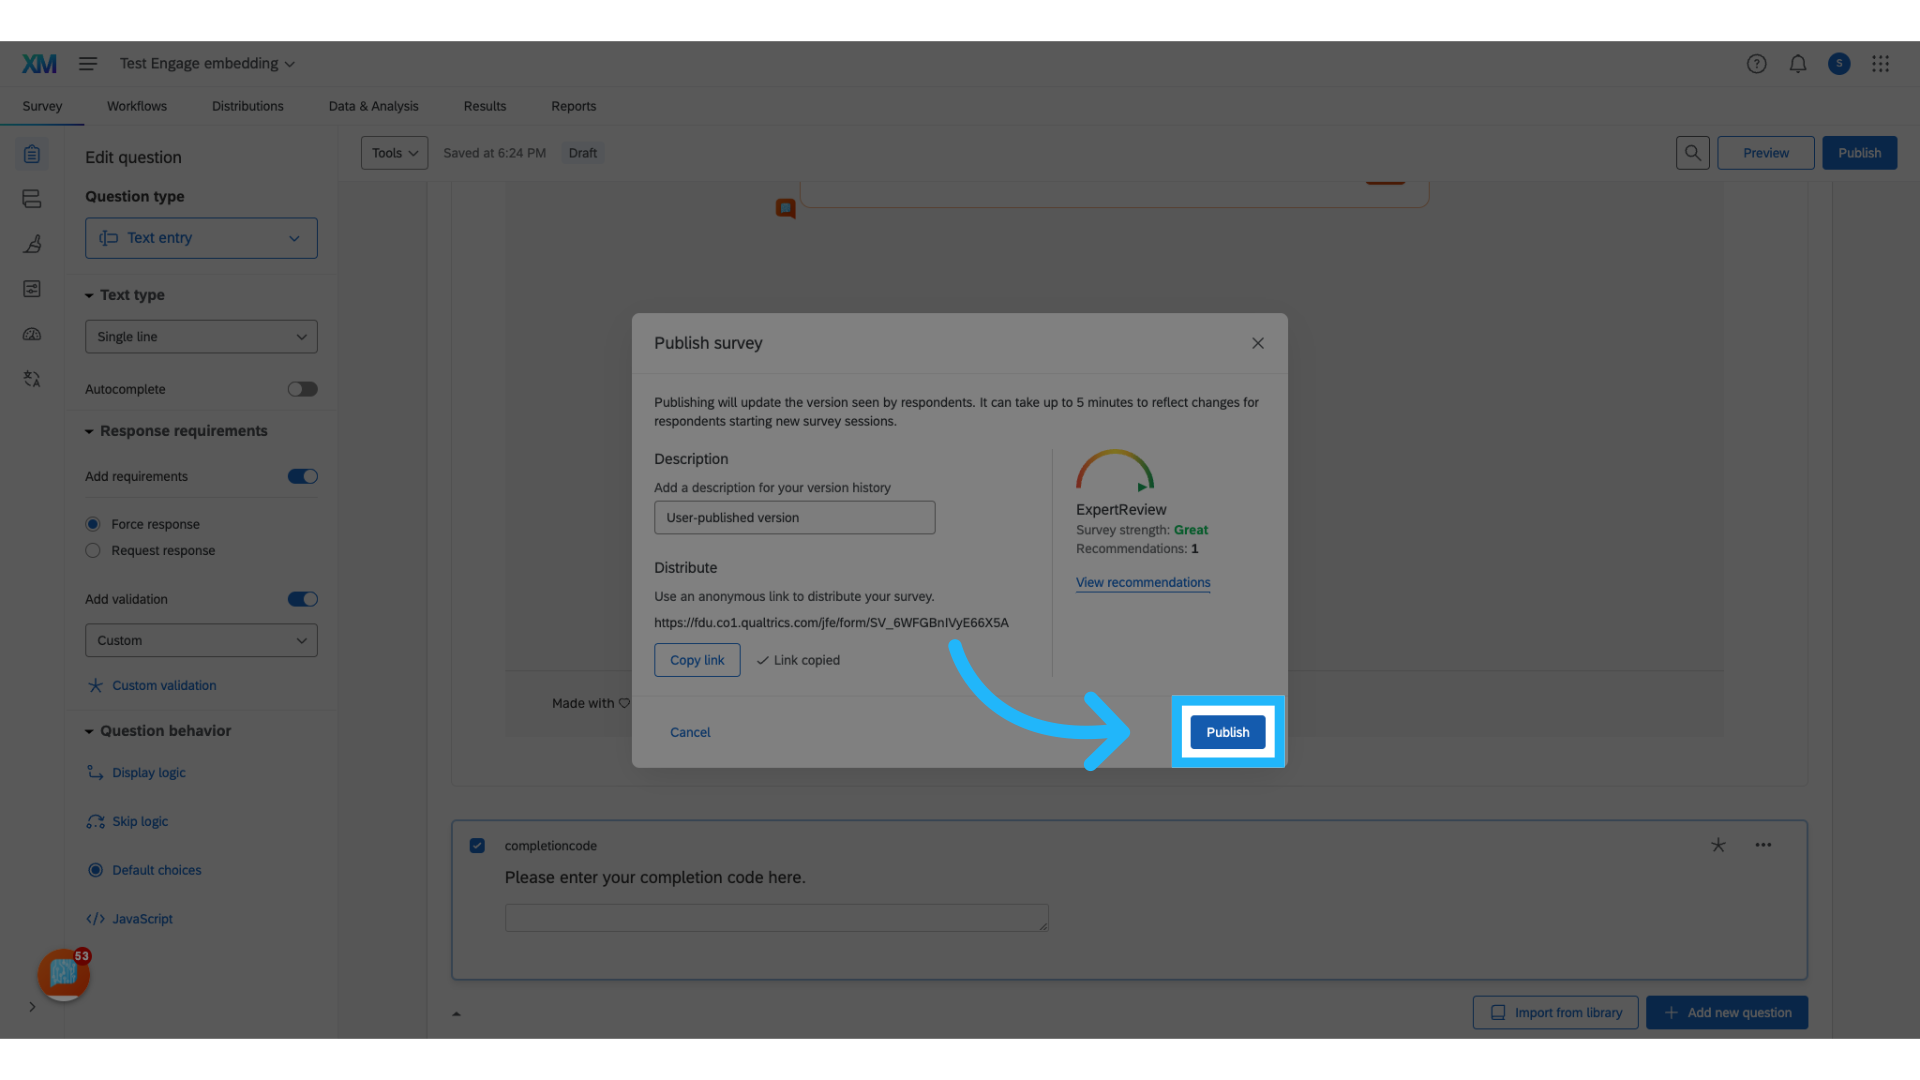Click the star icon on completioncode question

pyautogui.click(x=1718, y=845)
